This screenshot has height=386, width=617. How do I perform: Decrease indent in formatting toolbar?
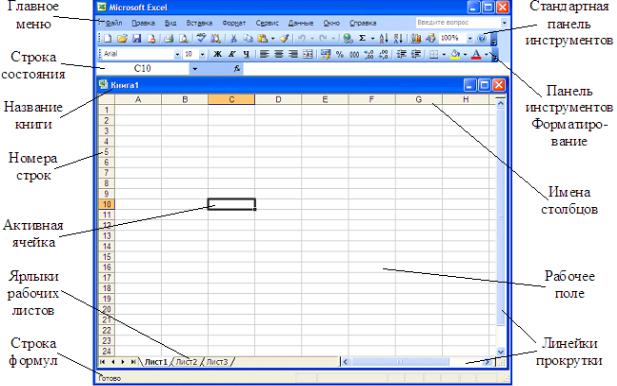(401, 55)
